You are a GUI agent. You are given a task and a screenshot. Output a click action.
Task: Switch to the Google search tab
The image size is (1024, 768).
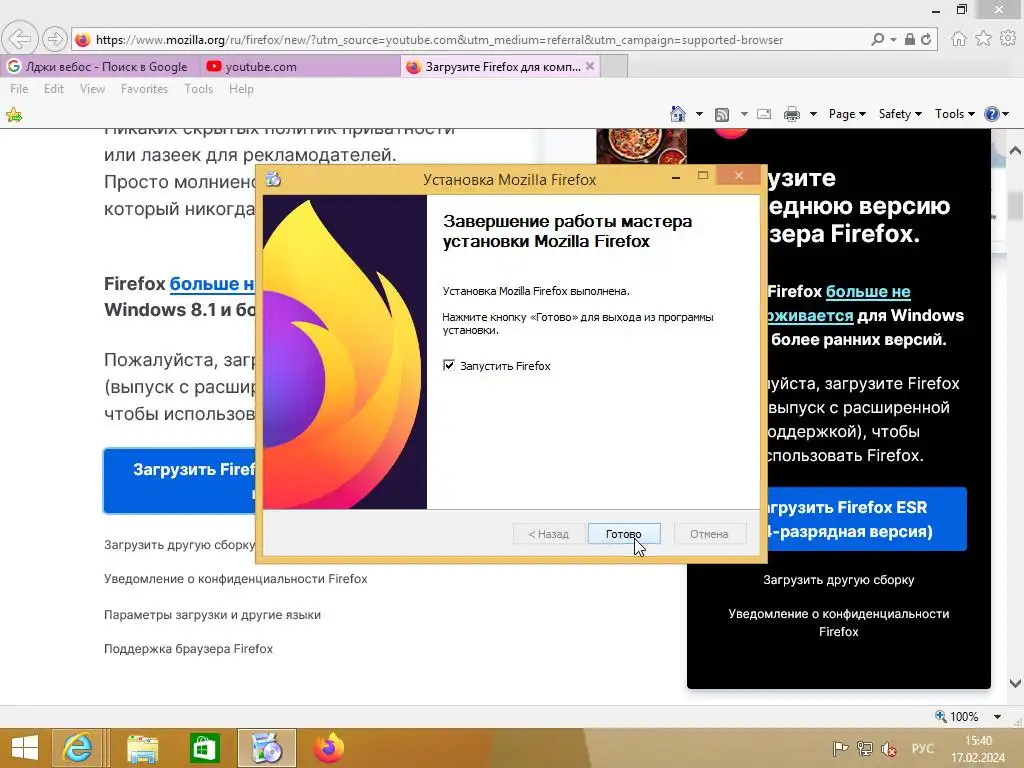pos(100,66)
